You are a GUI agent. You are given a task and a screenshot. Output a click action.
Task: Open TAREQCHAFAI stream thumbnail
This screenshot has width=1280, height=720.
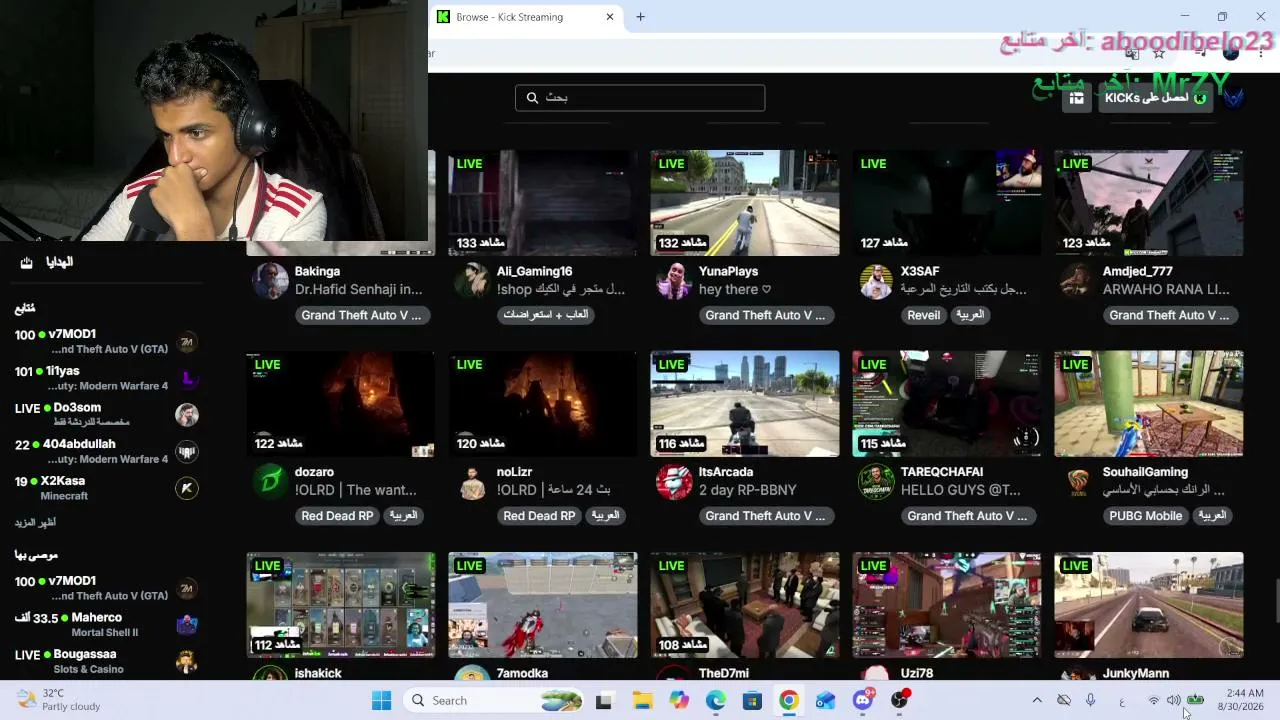tap(946, 404)
